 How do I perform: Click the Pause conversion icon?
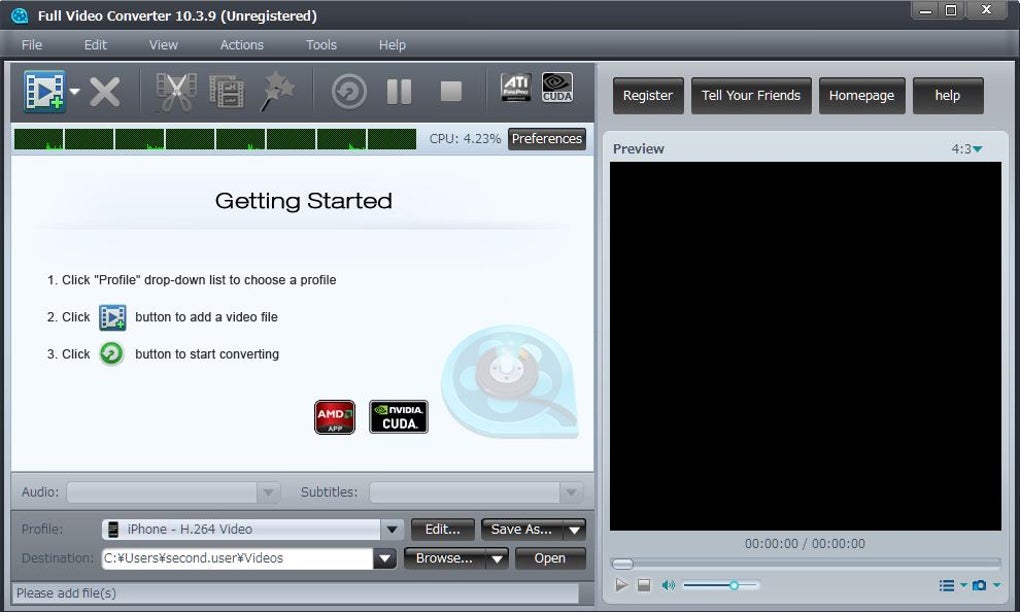[399, 92]
